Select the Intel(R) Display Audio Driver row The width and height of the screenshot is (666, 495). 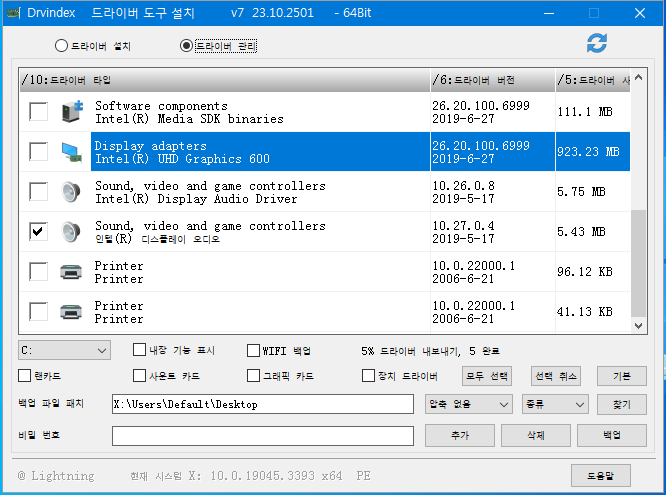tap(325, 192)
